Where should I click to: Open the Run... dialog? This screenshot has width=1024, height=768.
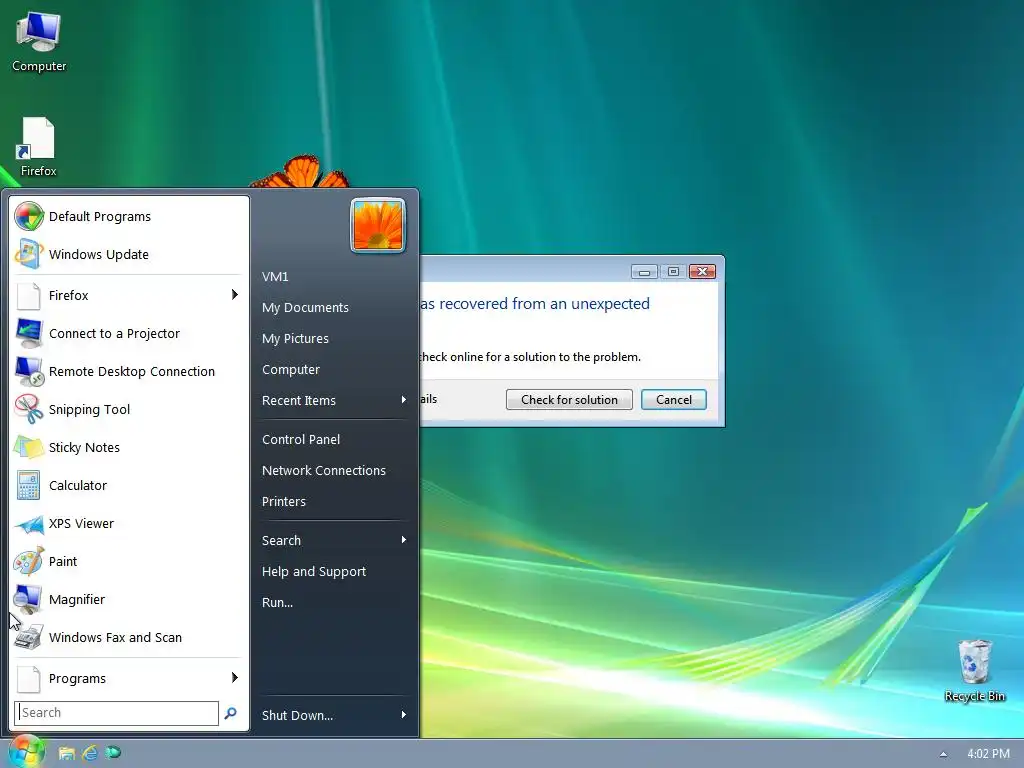[x=277, y=603]
